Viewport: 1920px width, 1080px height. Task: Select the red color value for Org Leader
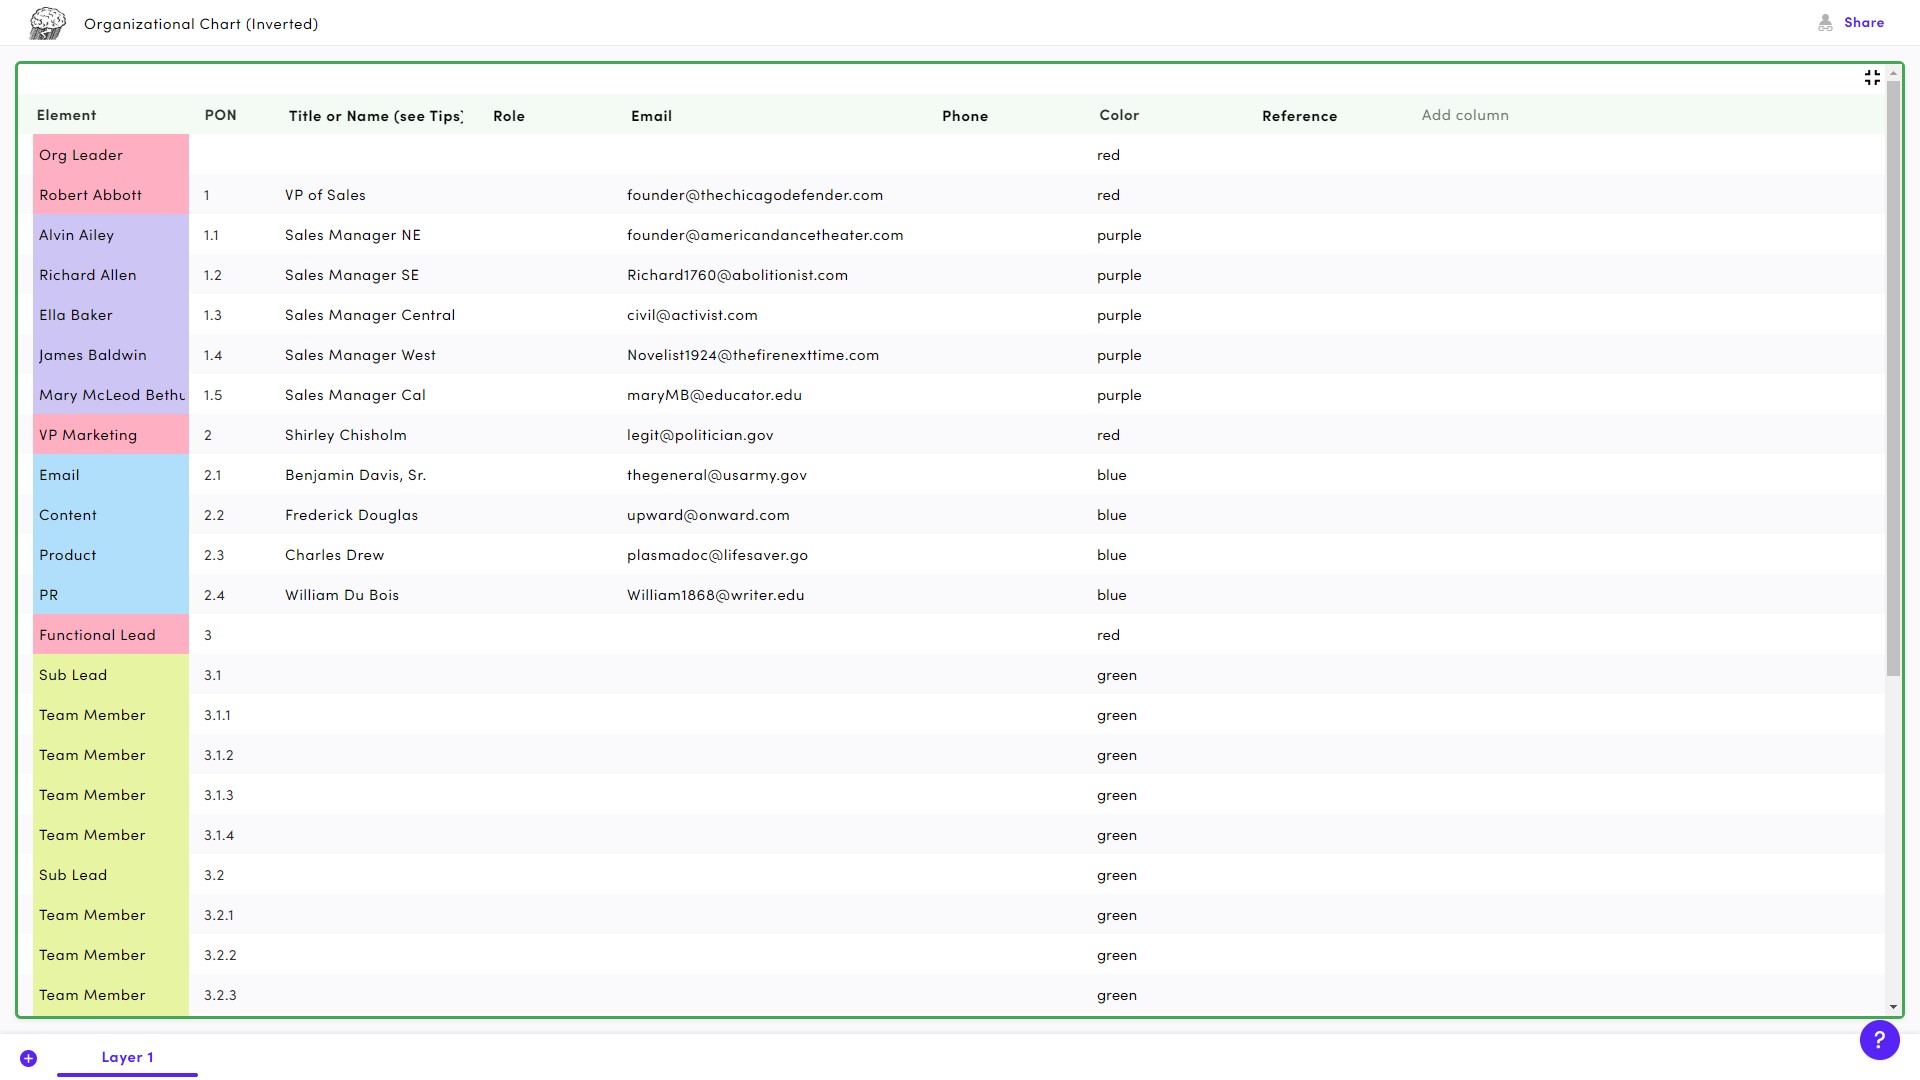pos(1109,155)
